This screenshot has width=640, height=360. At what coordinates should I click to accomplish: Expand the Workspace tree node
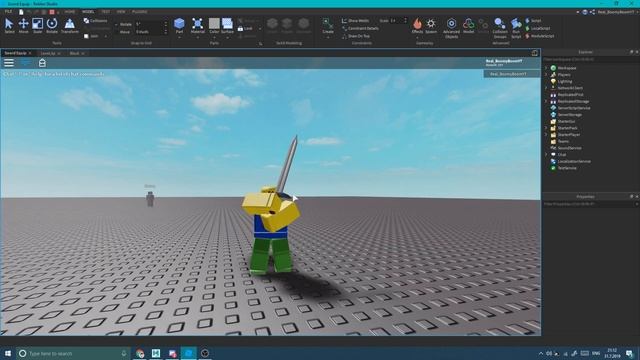(546, 68)
